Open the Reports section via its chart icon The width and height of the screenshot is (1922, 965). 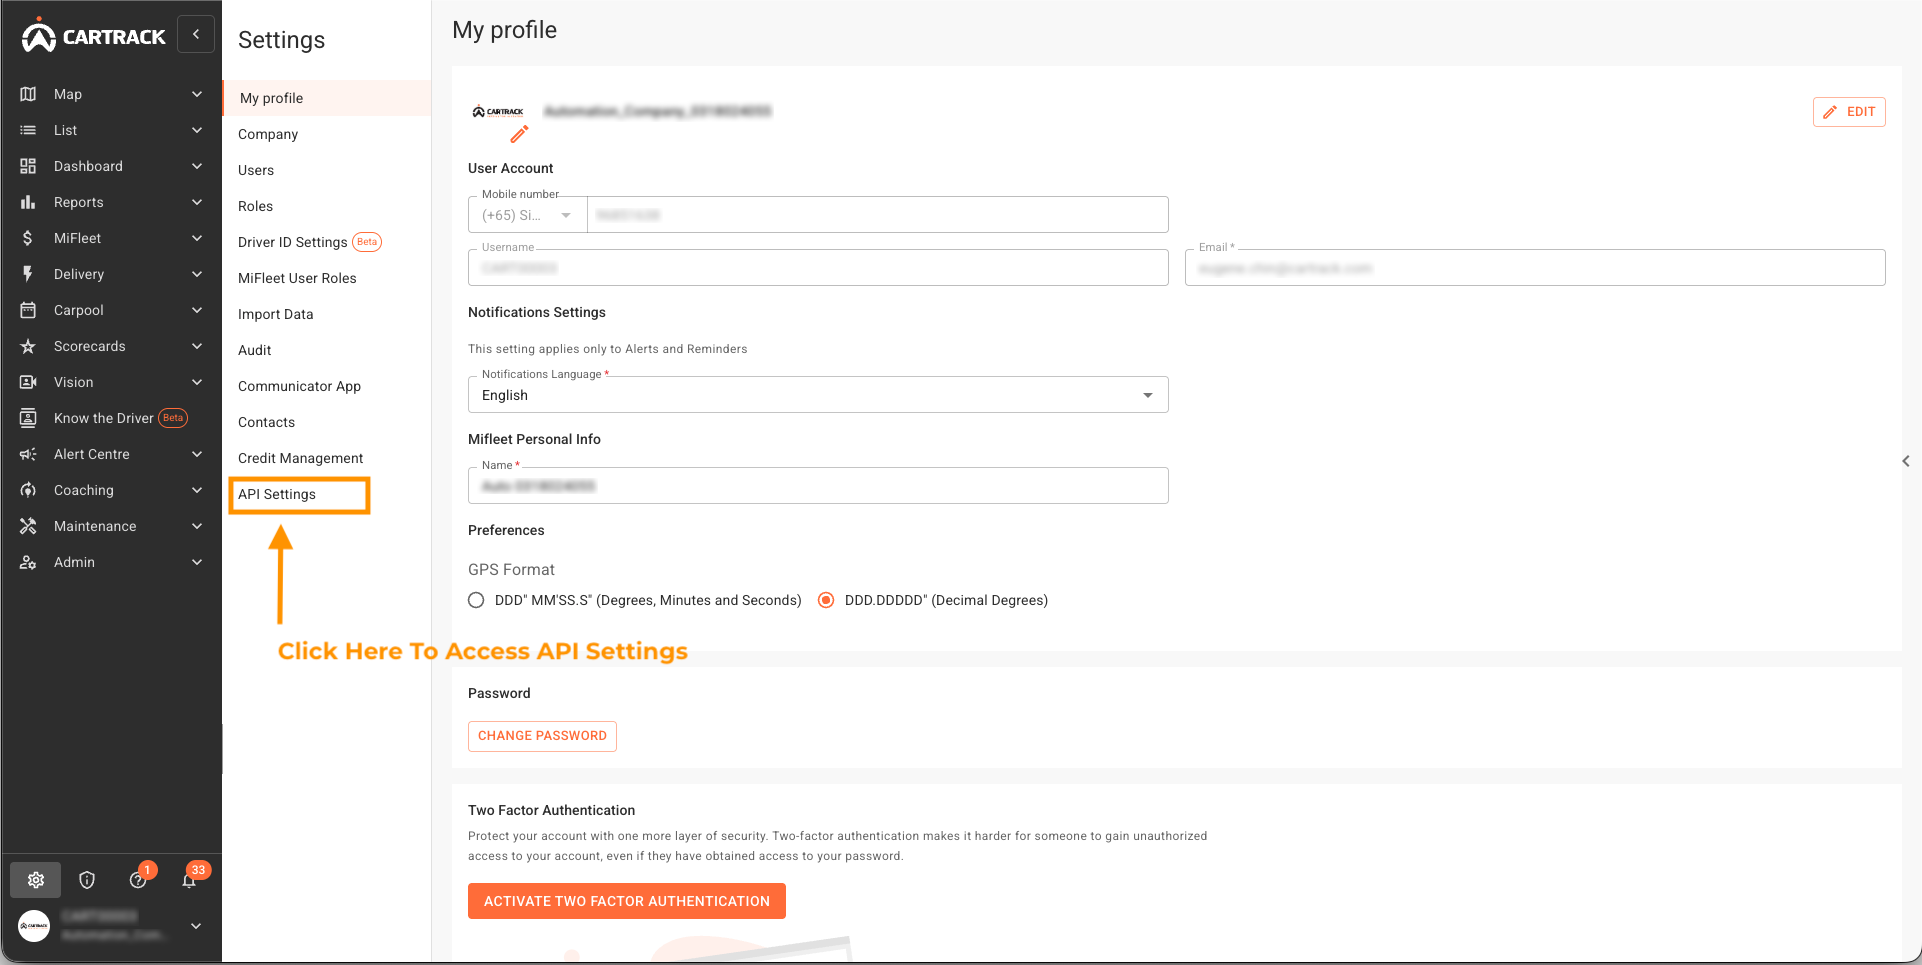29,202
